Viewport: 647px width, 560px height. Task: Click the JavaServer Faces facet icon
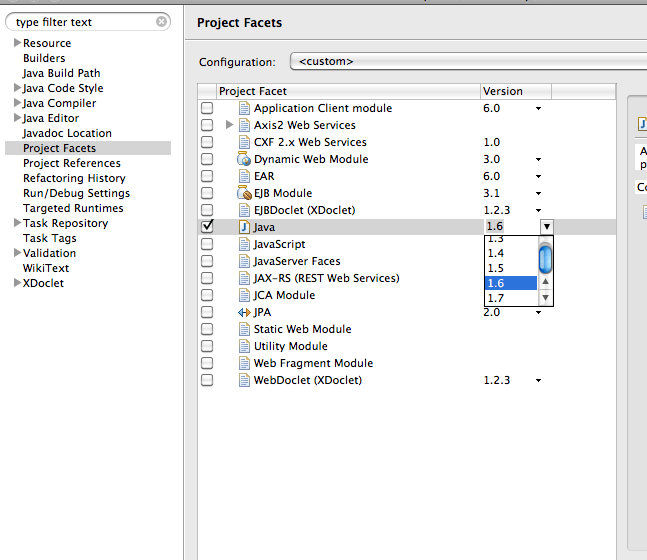244,261
